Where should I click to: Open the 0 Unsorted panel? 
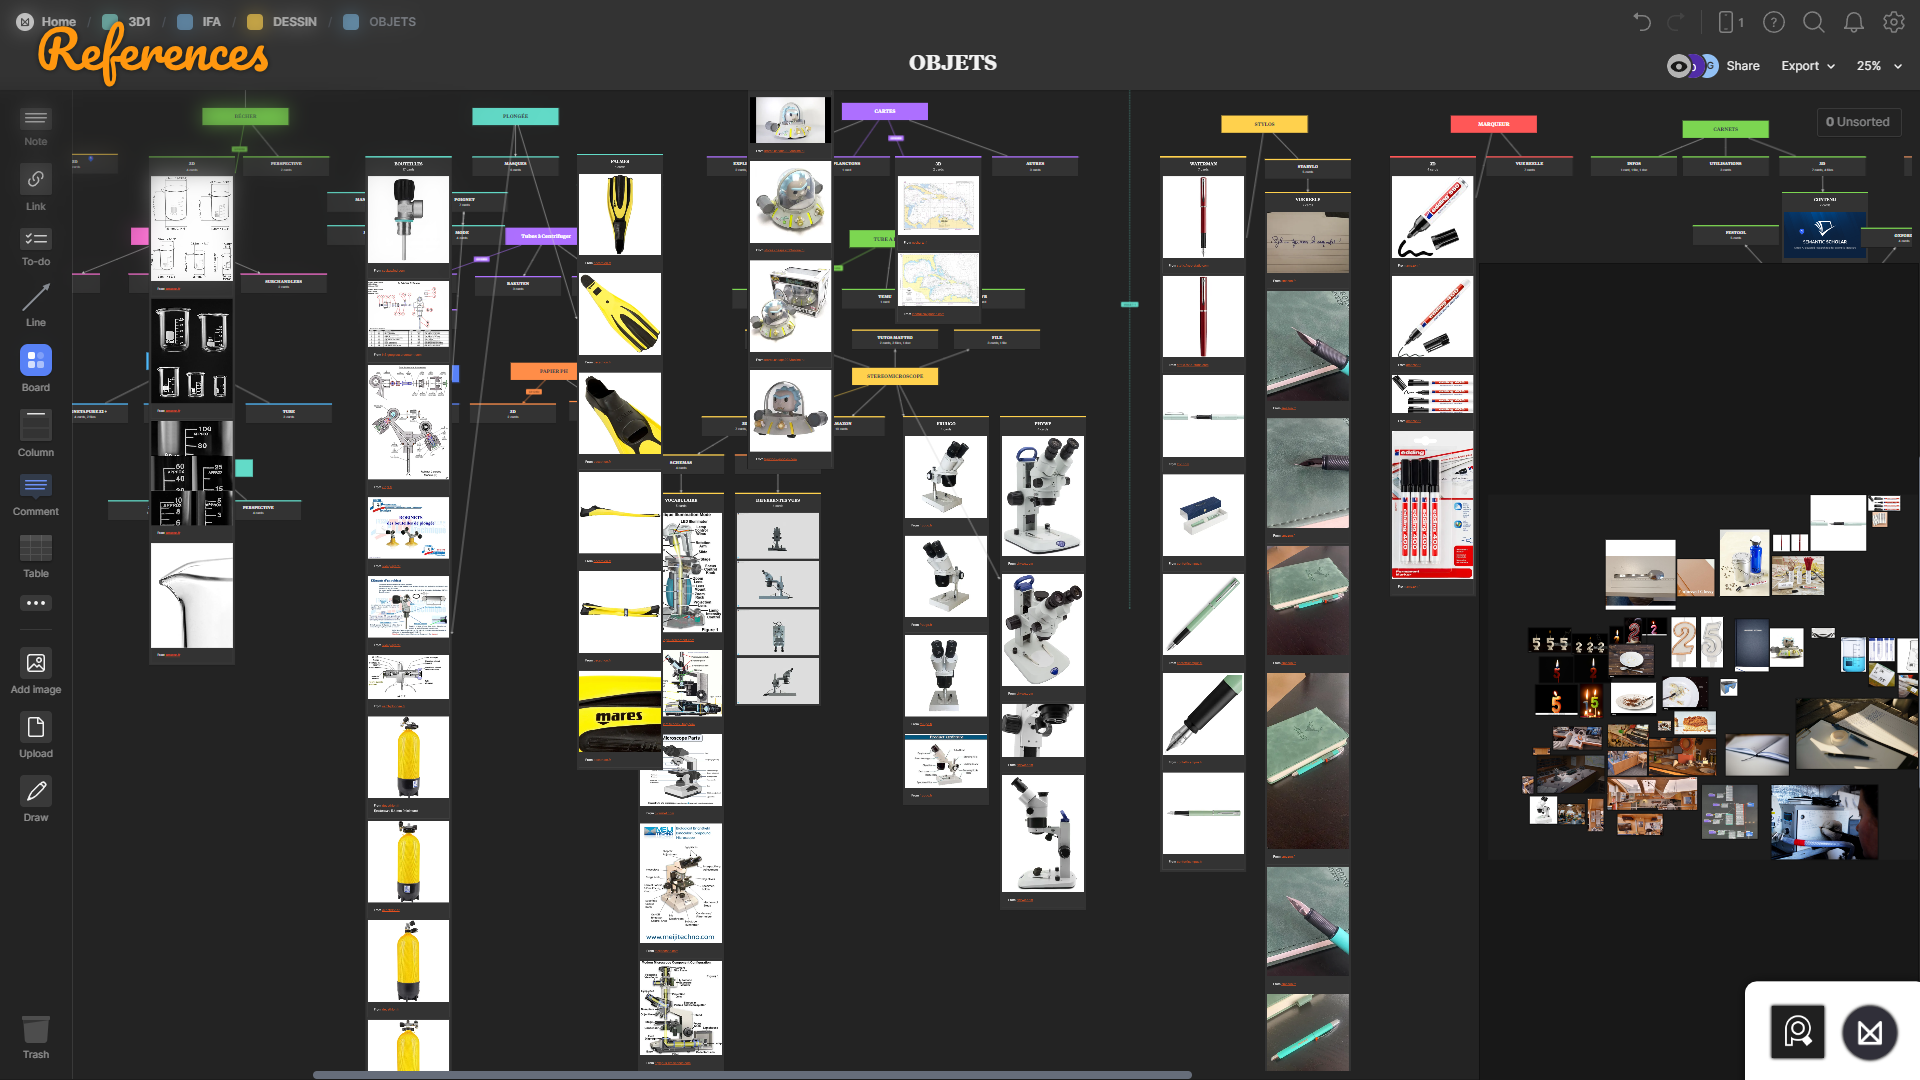(x=1857, y=122)
